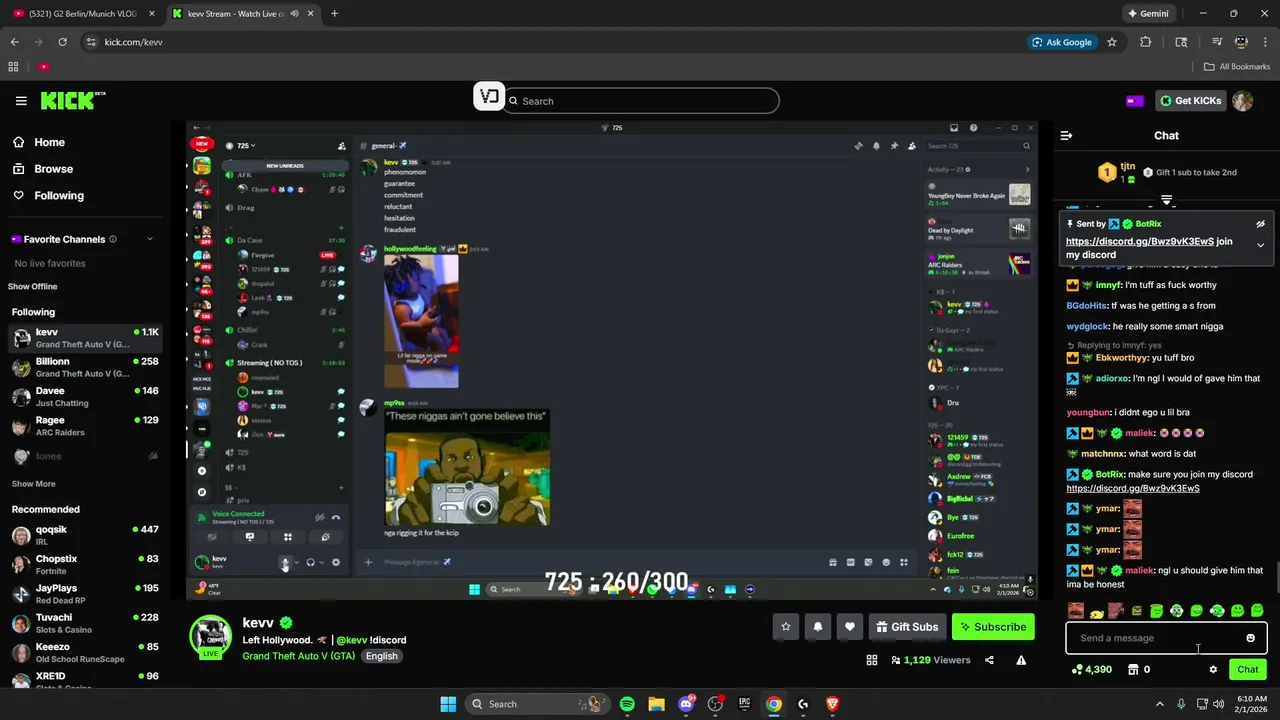Open the Browse sidebar item
The image size is (1280, 720).
click(53, 169)
